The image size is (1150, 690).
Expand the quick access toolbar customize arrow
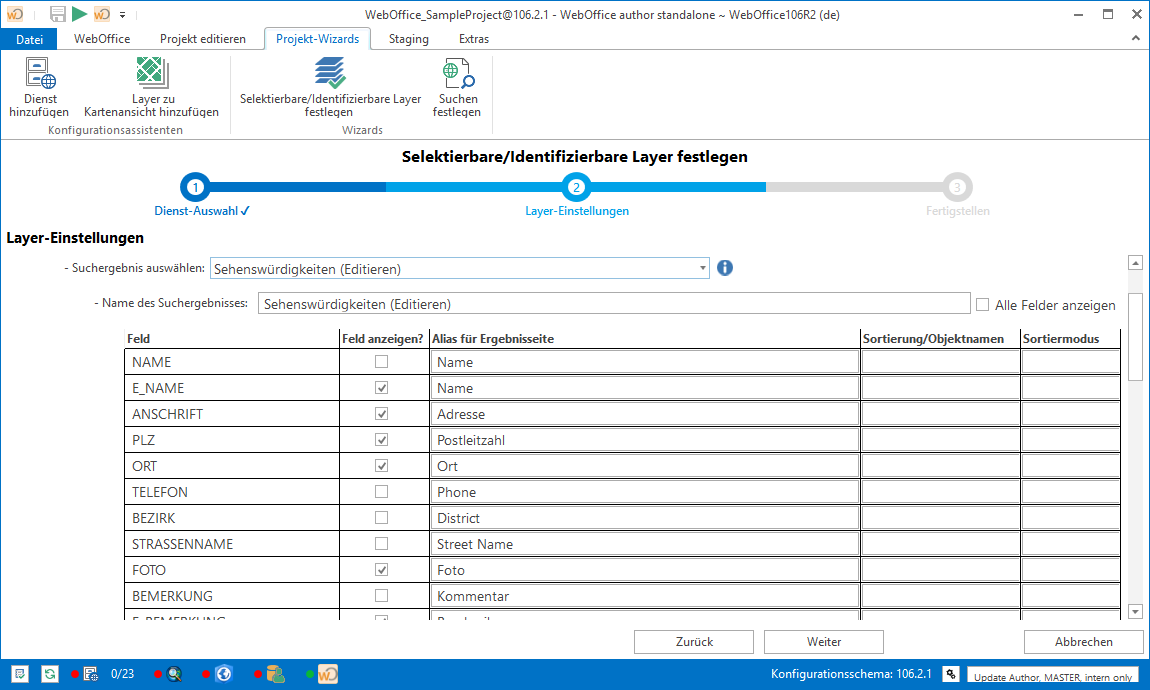pyautogui.click(x=122, y=15)
